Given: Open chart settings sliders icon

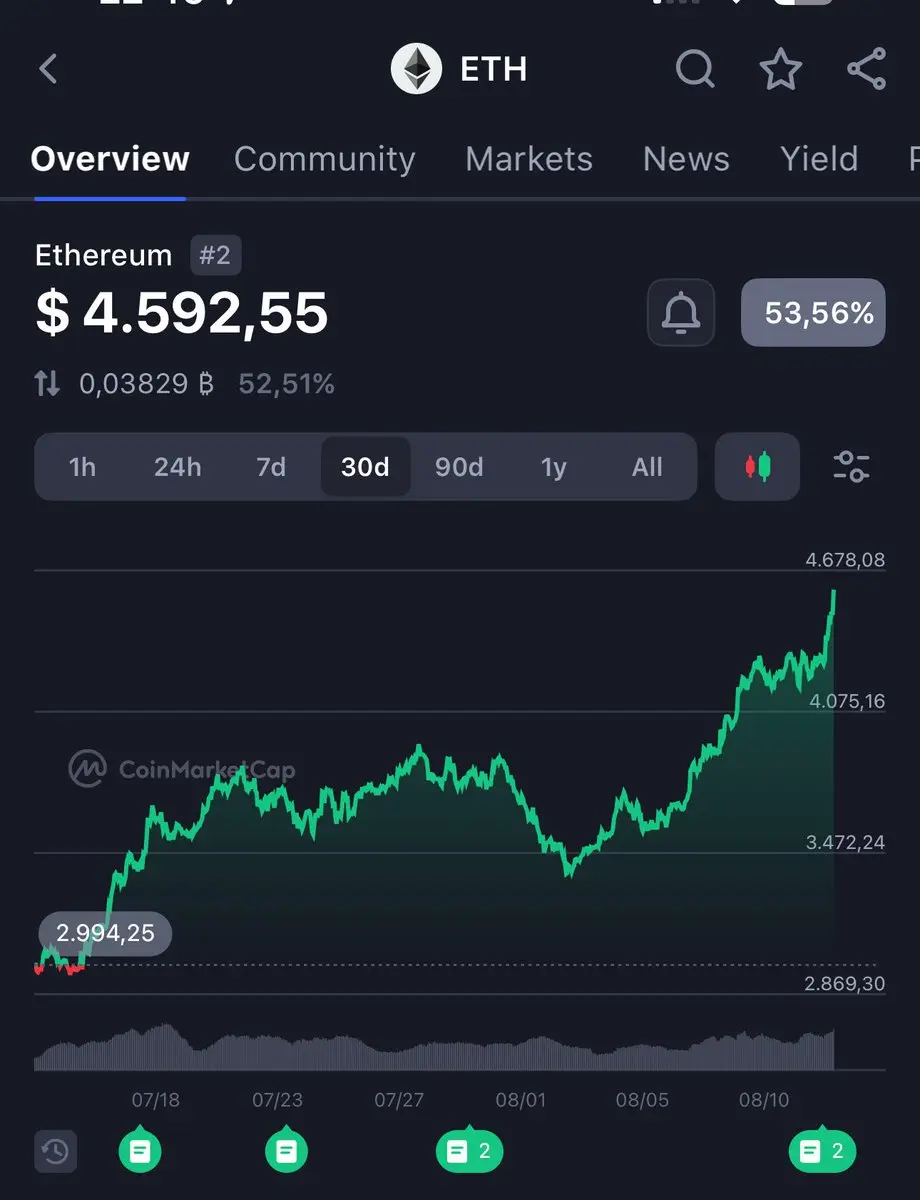Looking at the screenshot, I should point(851,467).
